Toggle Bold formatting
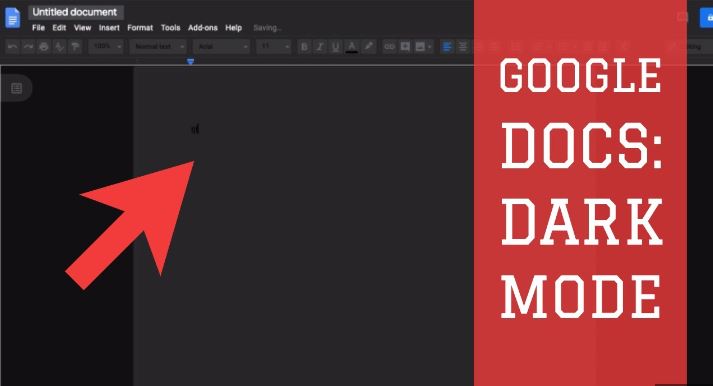Screen dimensions: 713x386 click(304, 46)
